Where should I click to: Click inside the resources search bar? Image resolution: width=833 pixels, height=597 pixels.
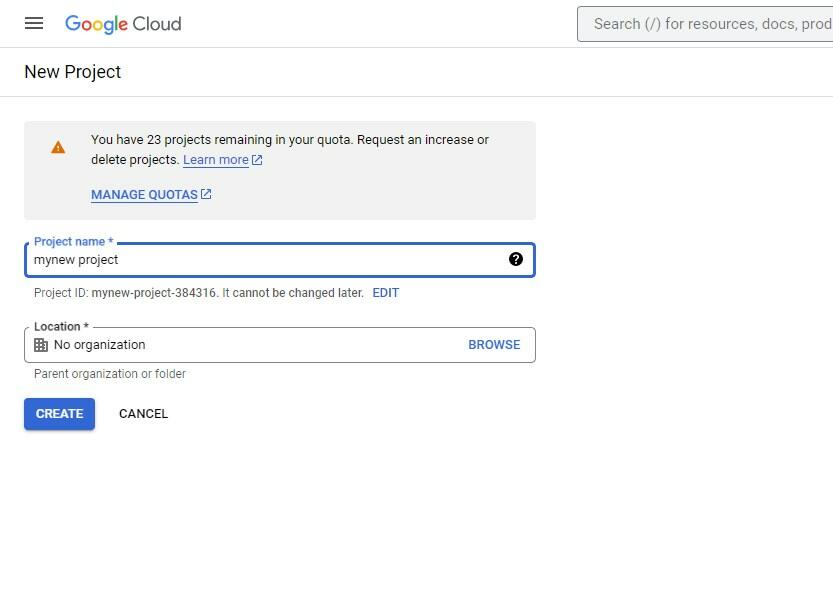click(x=700, y=24)
